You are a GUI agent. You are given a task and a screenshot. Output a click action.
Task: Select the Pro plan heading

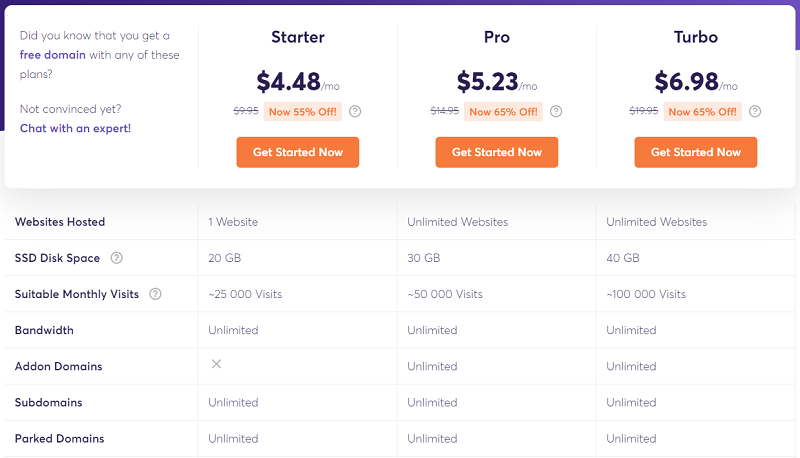click(x=497, y=37)
